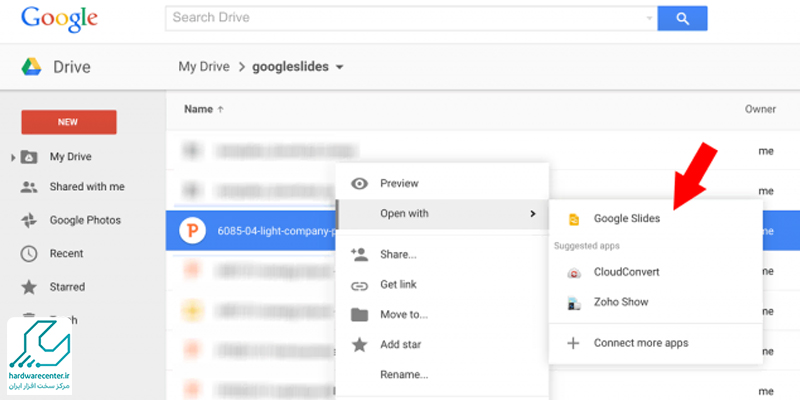Click the Shared with me people icon
This screenshot has height=400, width=800.
click(x=29, y=187)
